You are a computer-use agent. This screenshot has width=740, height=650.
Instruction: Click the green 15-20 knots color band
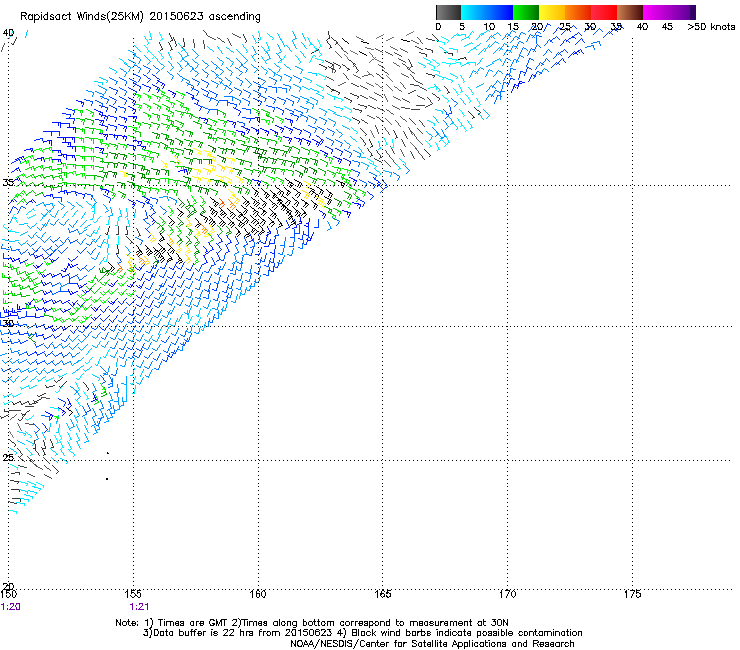point(526,12)
